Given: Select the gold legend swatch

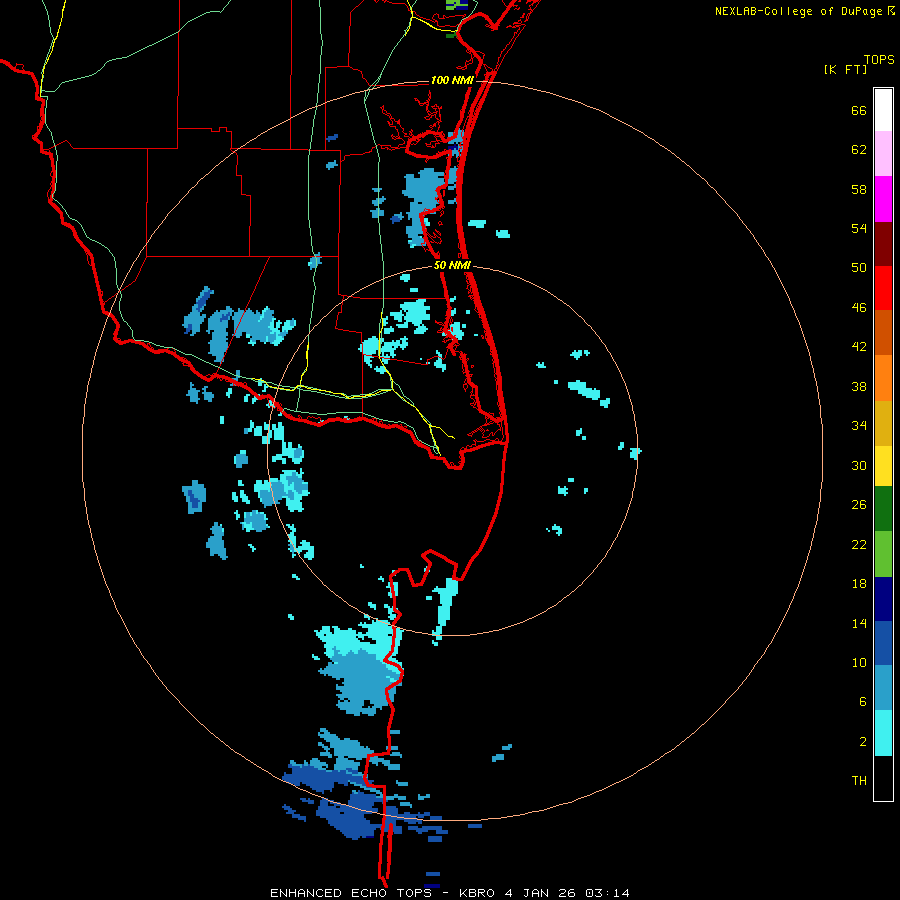Looking at the screenshot, I should click(x=883, y=423).
